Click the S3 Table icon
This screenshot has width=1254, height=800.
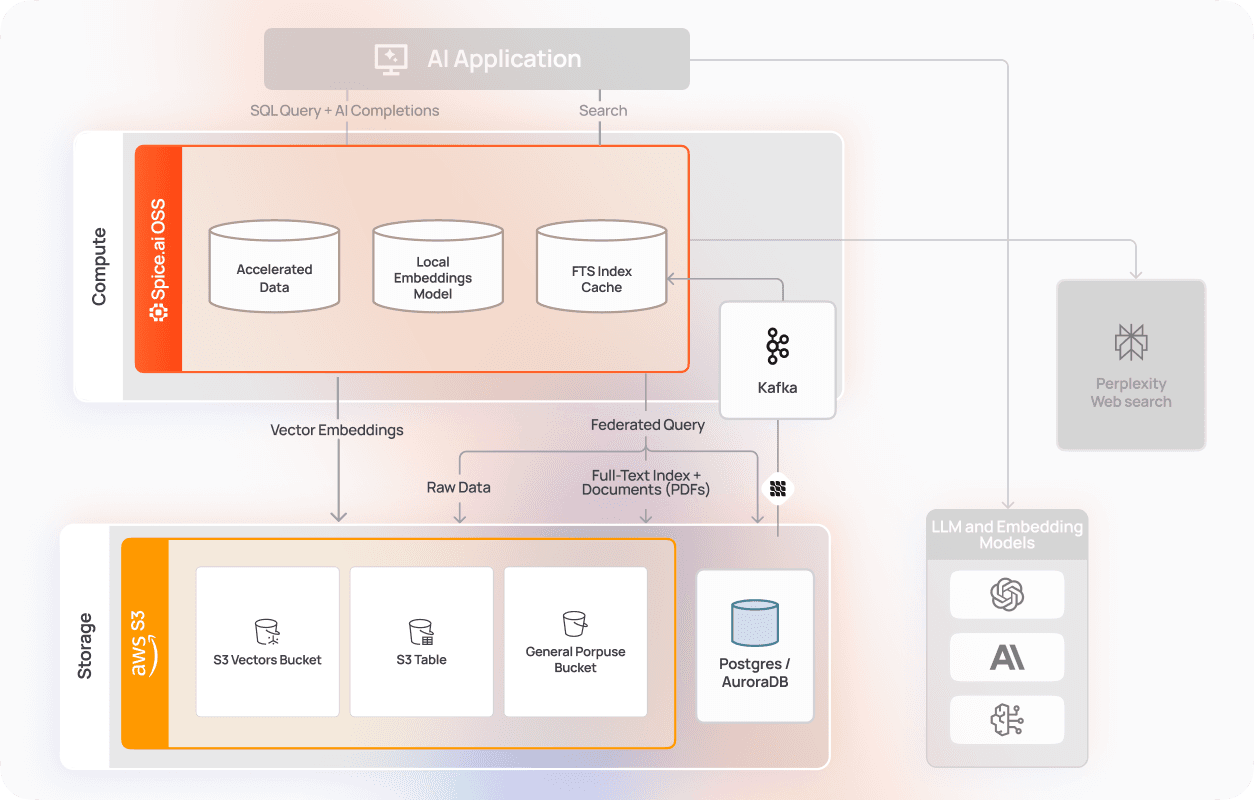(x=421, y=630)
